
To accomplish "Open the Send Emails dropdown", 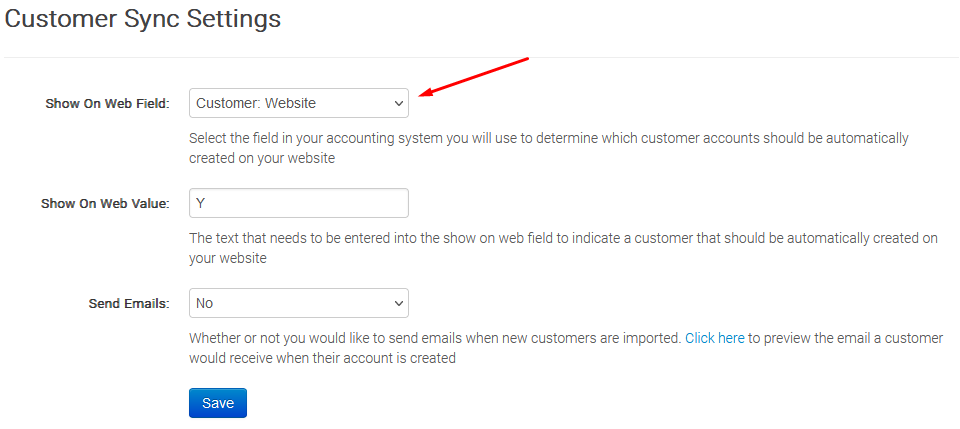I will click(298, 303).
